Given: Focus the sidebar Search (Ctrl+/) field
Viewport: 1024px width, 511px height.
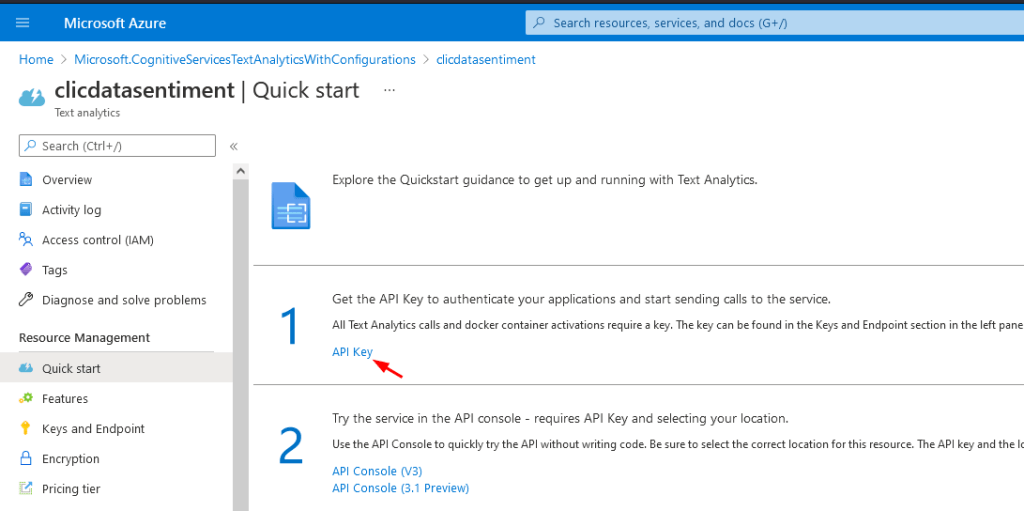Looking at the screenshot, I should coord(118,146).
